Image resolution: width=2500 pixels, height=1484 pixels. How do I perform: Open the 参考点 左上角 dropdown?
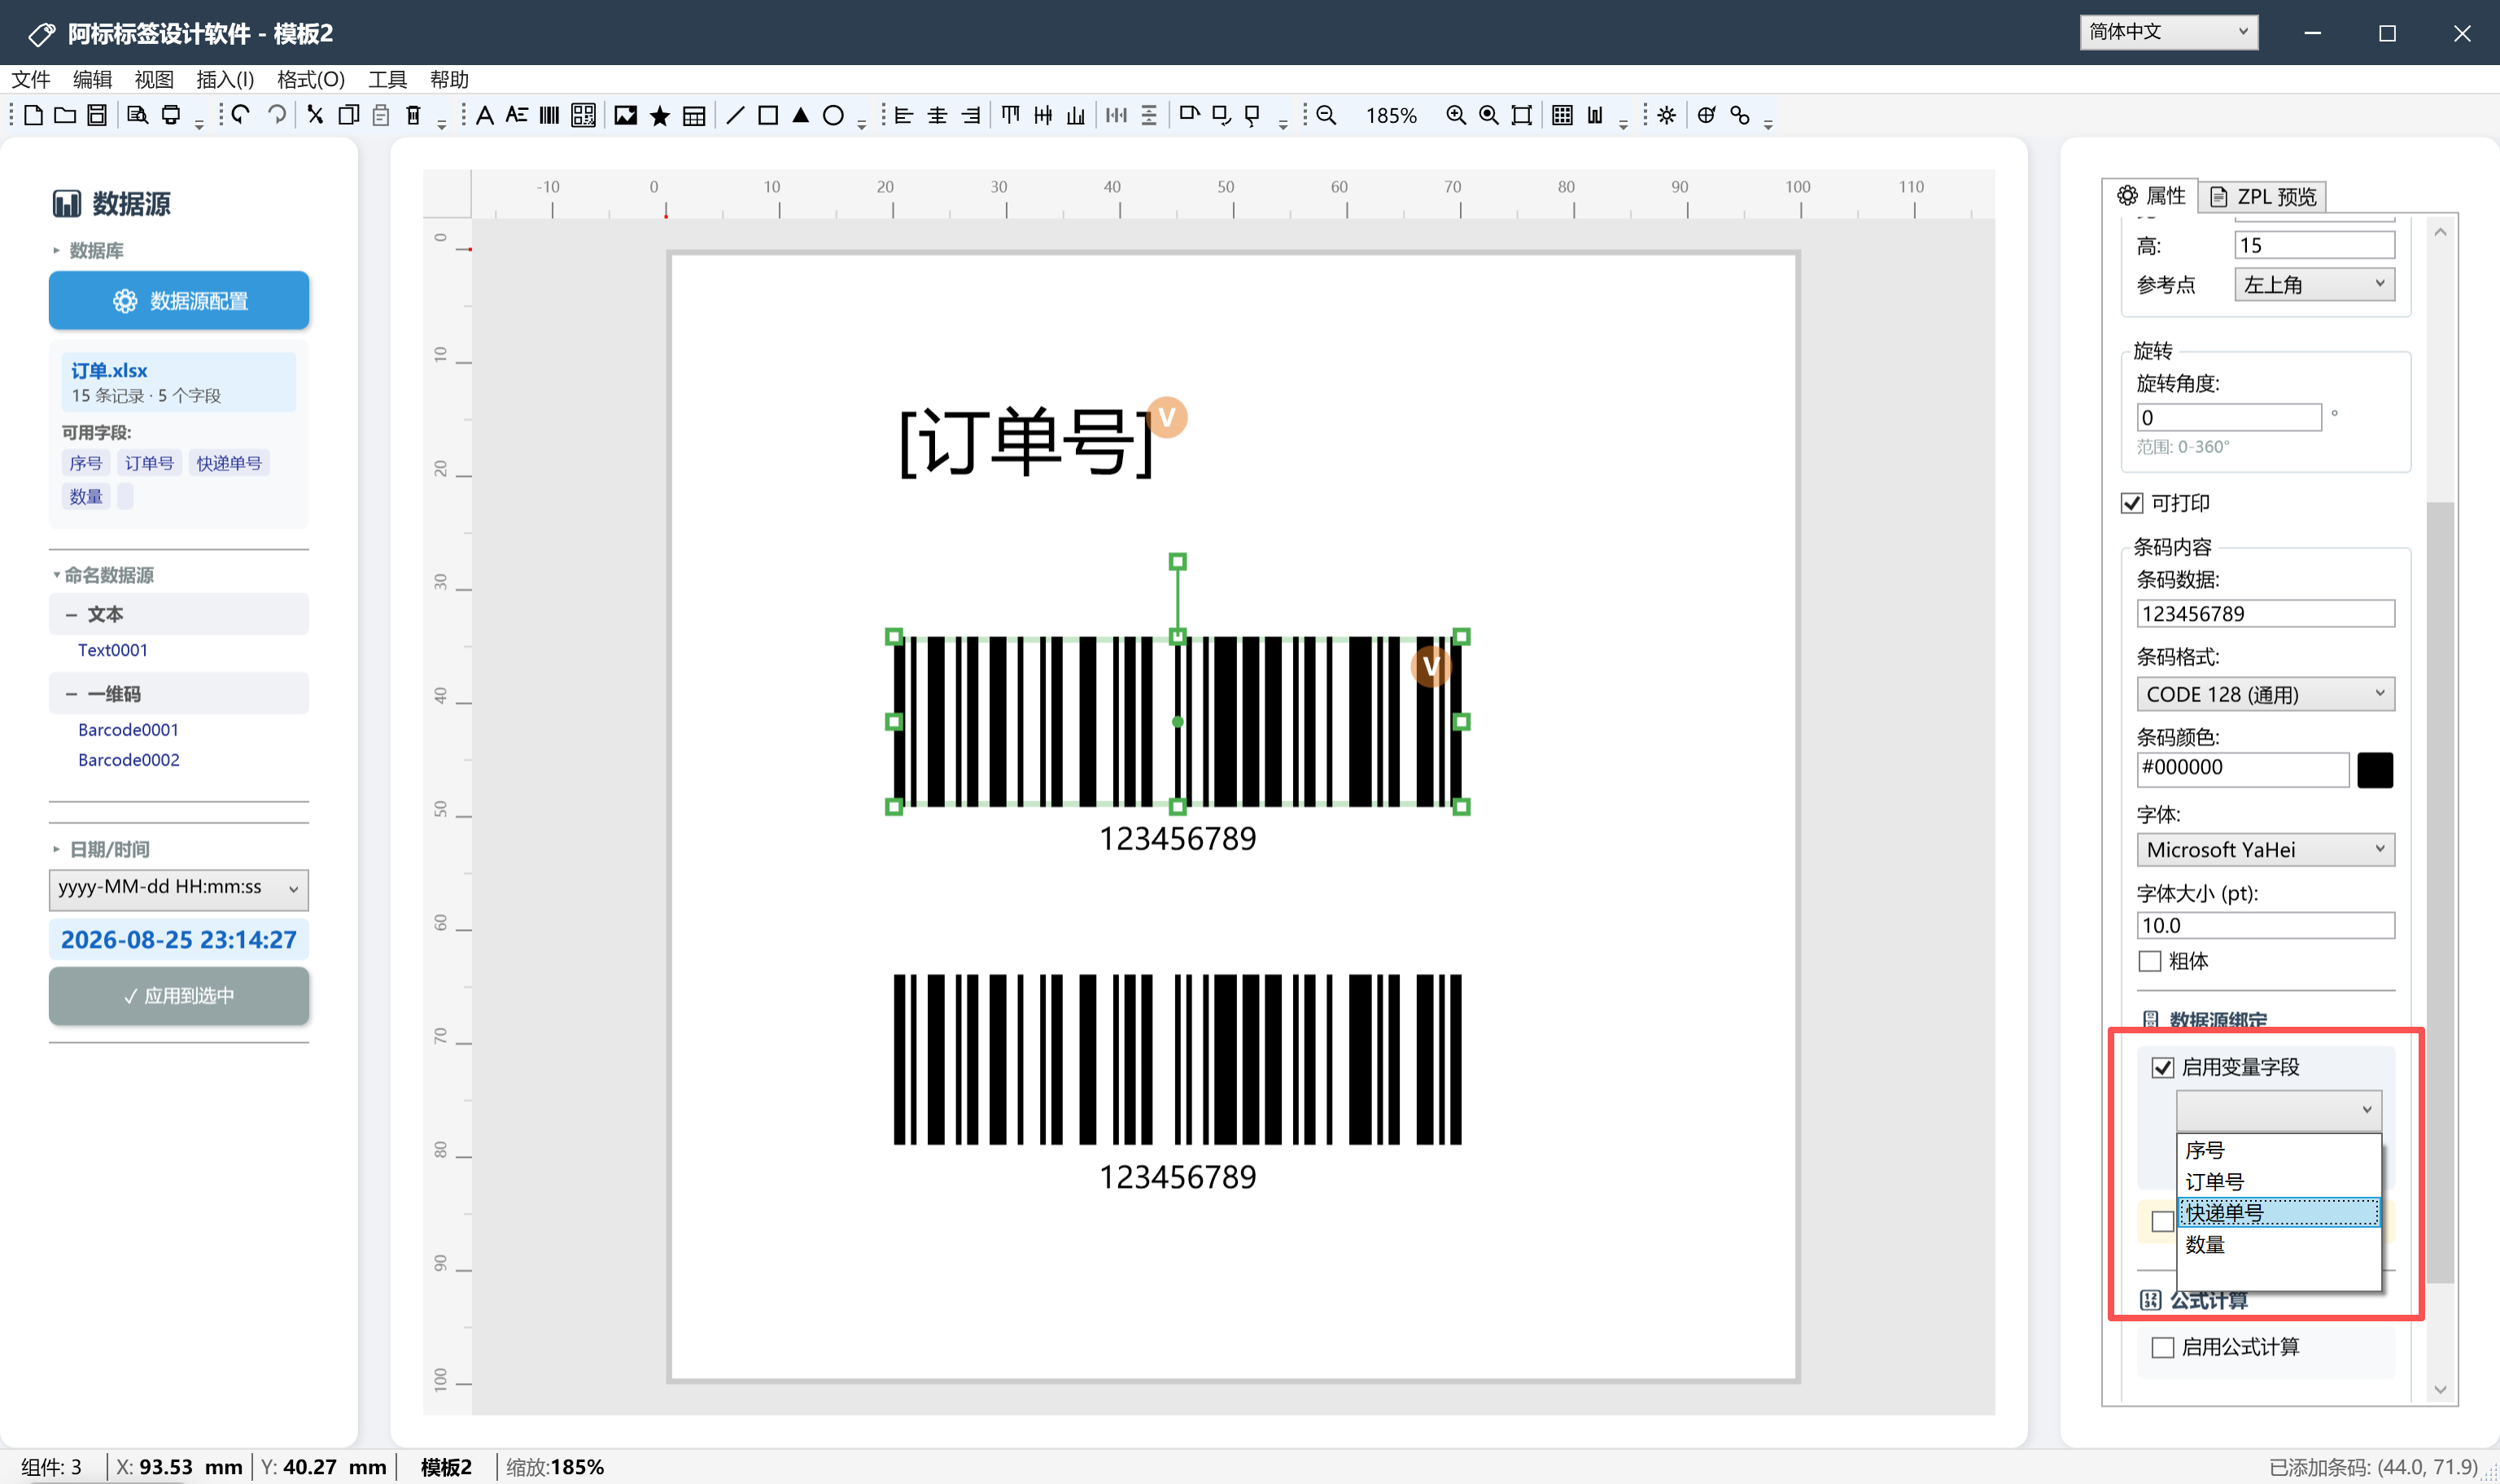[x=2314, y=285]
